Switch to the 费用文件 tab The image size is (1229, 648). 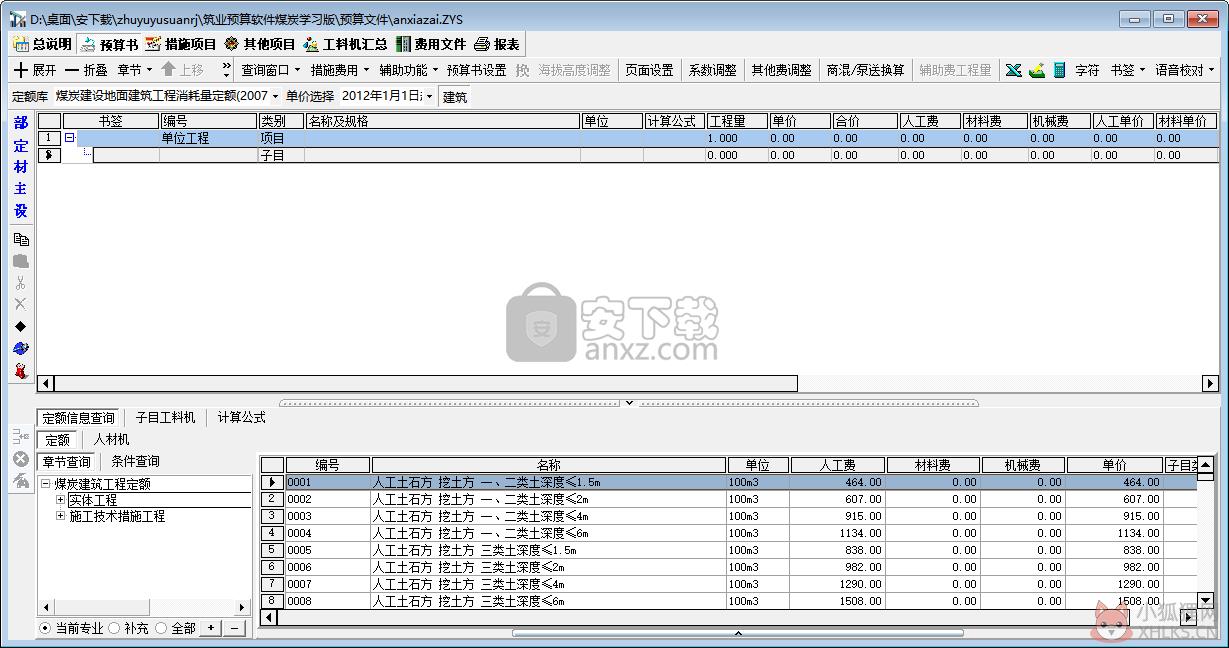[x=431, y=44]
